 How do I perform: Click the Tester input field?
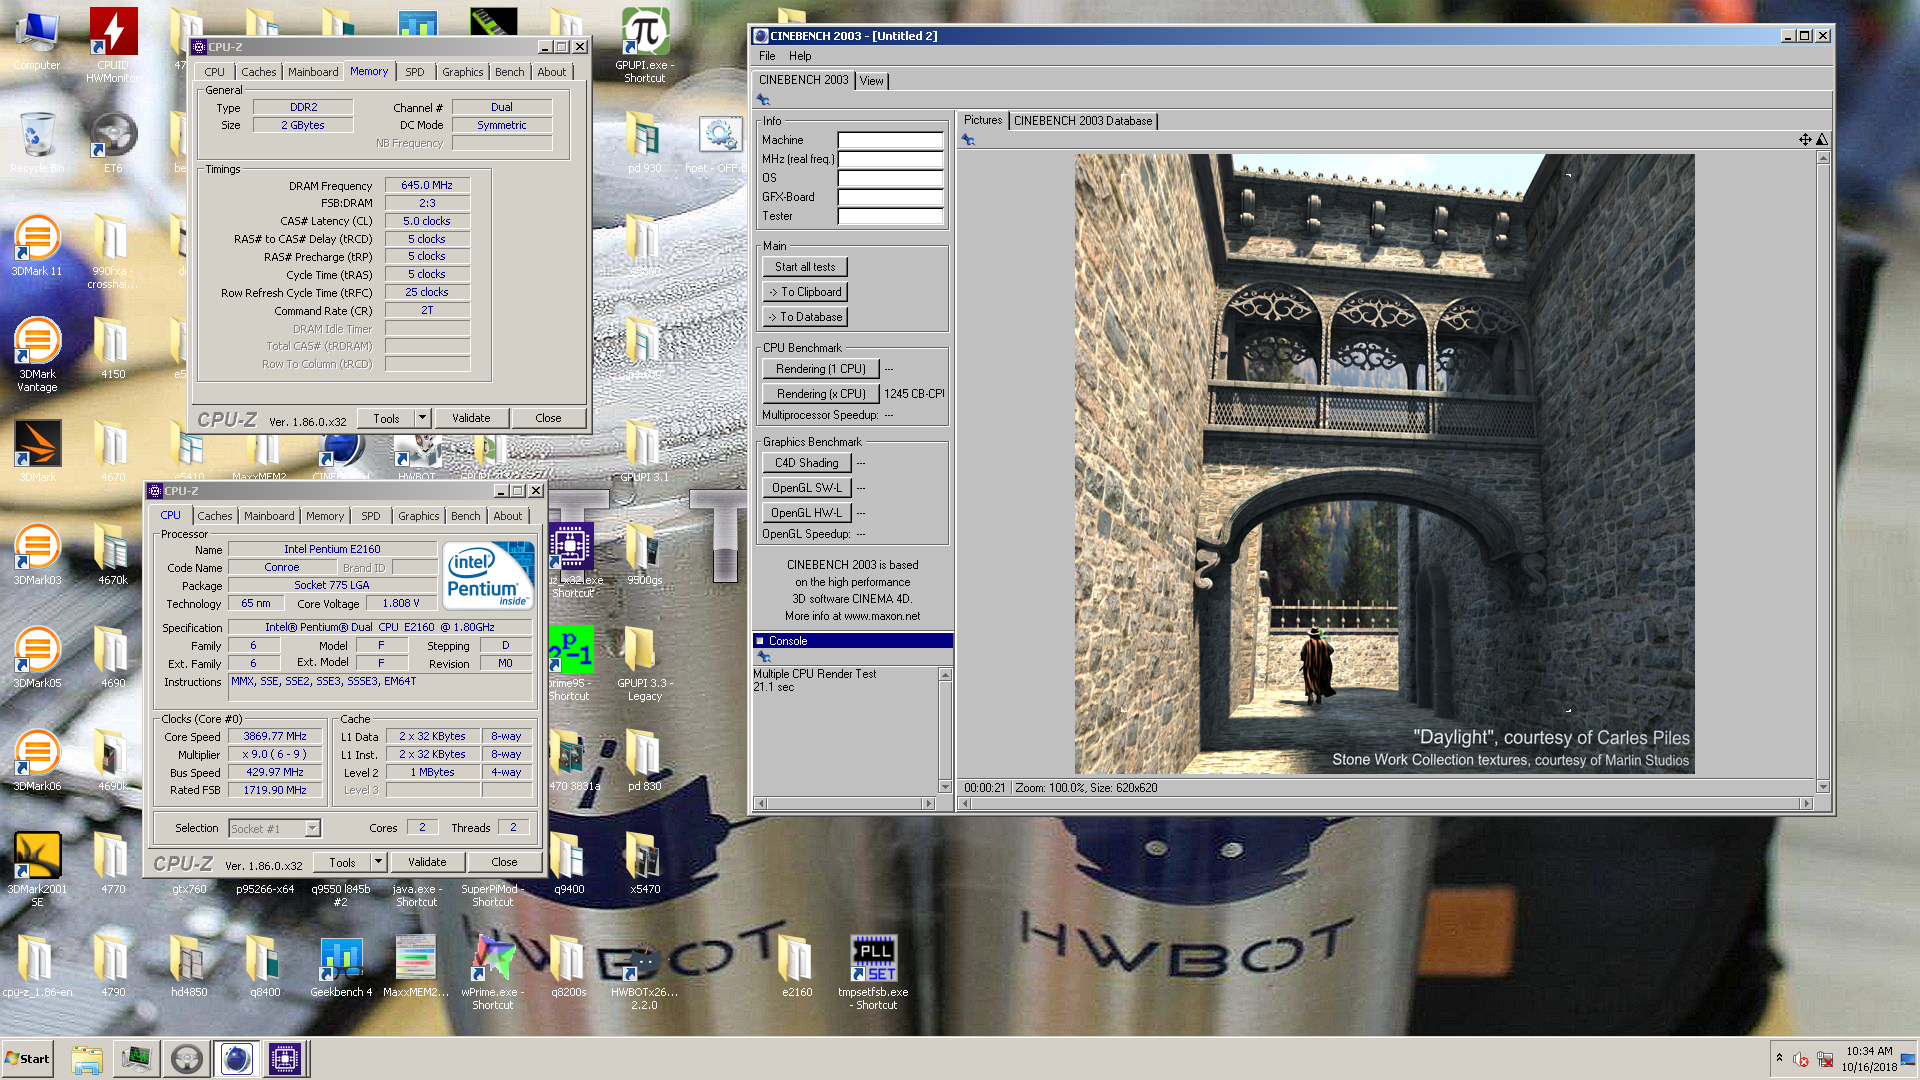tap(890, 216)
